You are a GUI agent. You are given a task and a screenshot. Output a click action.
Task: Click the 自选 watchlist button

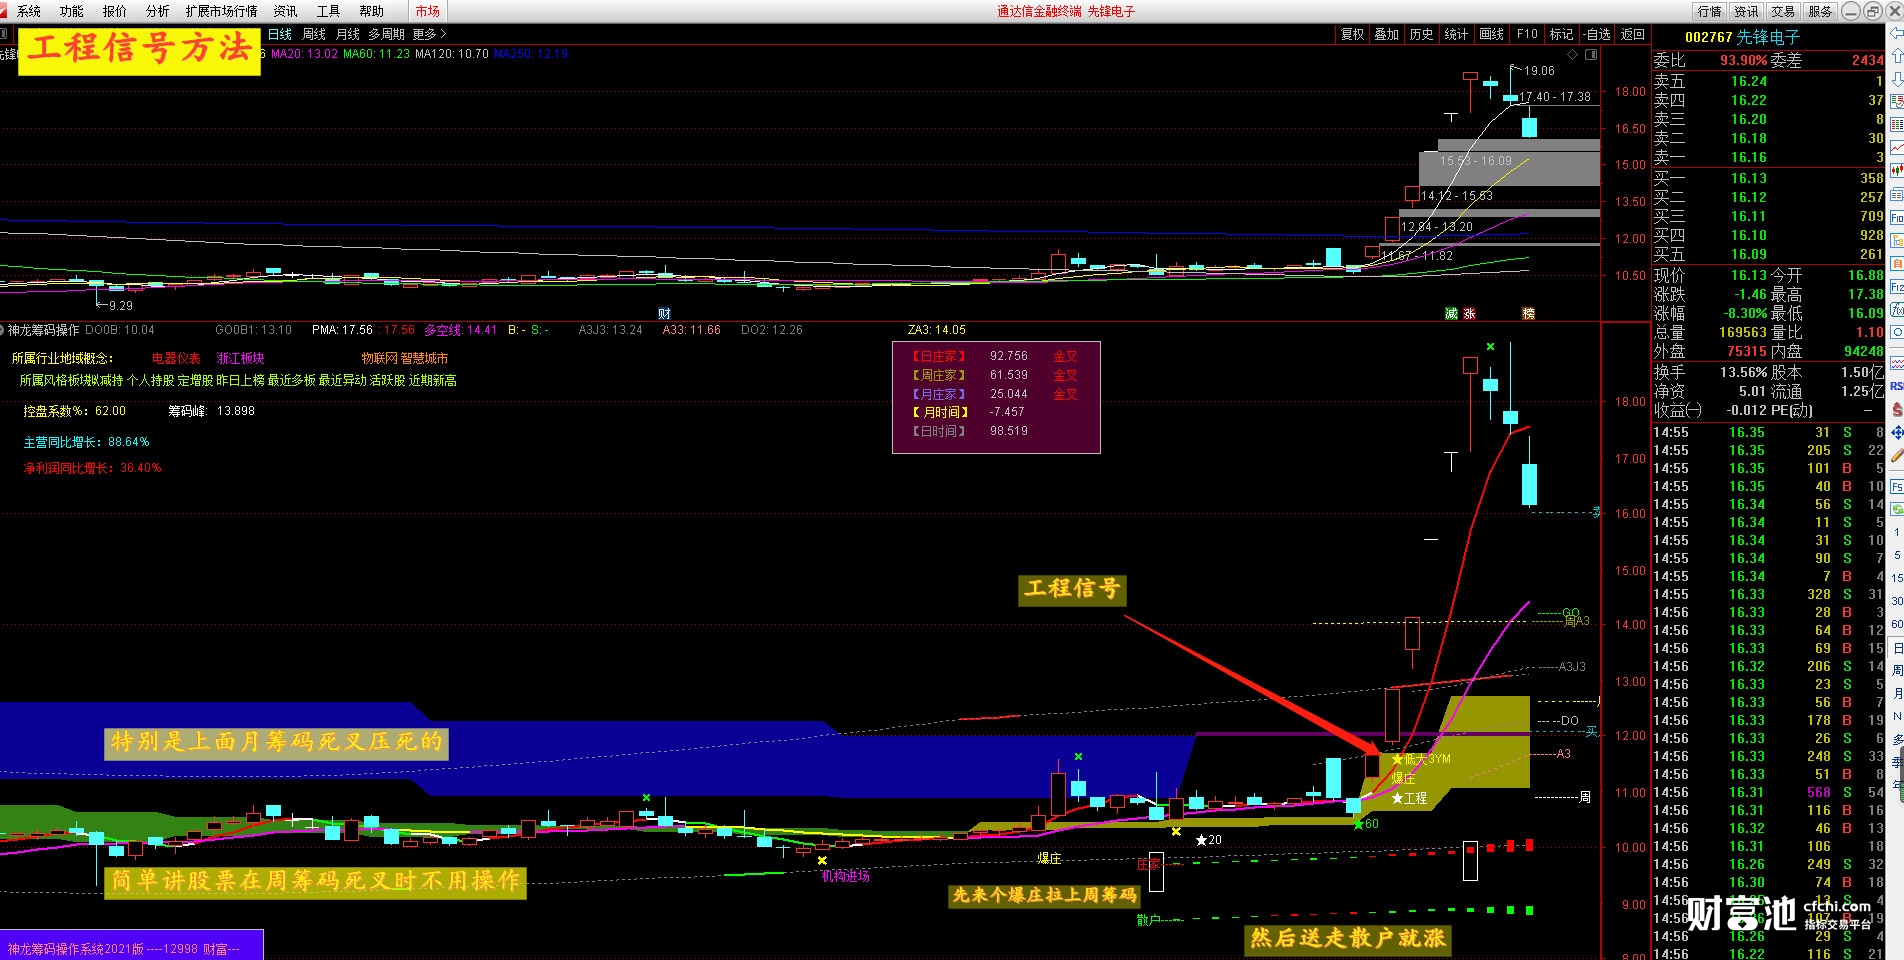pos(1597,34)
